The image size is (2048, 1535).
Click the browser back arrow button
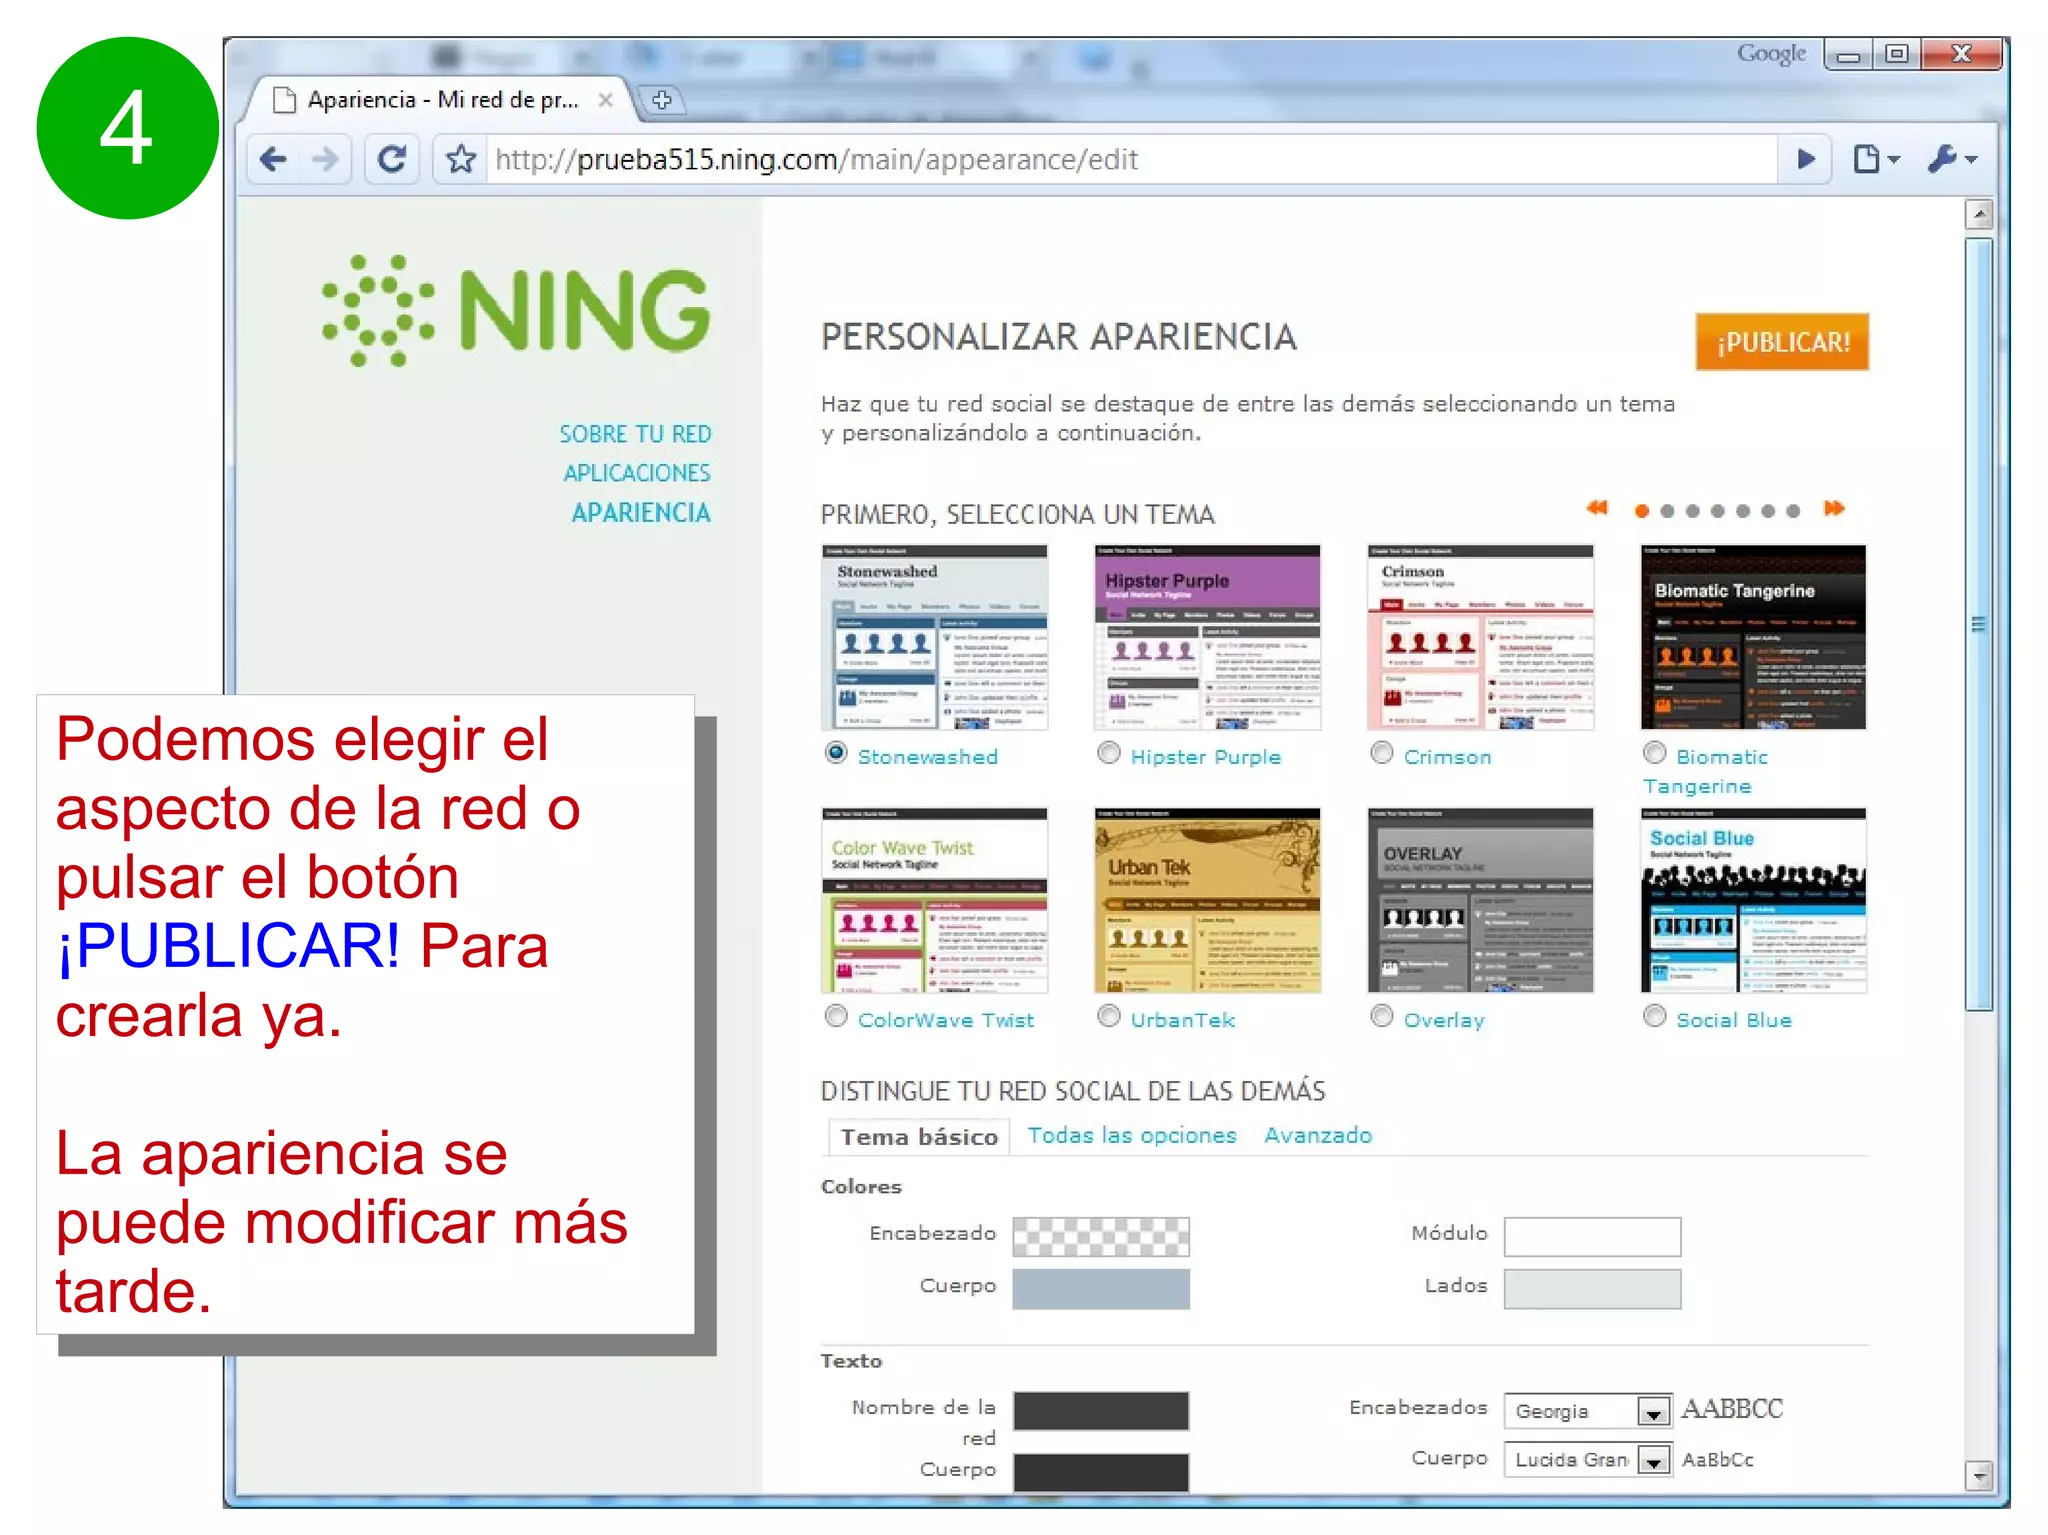click(272, 159)
